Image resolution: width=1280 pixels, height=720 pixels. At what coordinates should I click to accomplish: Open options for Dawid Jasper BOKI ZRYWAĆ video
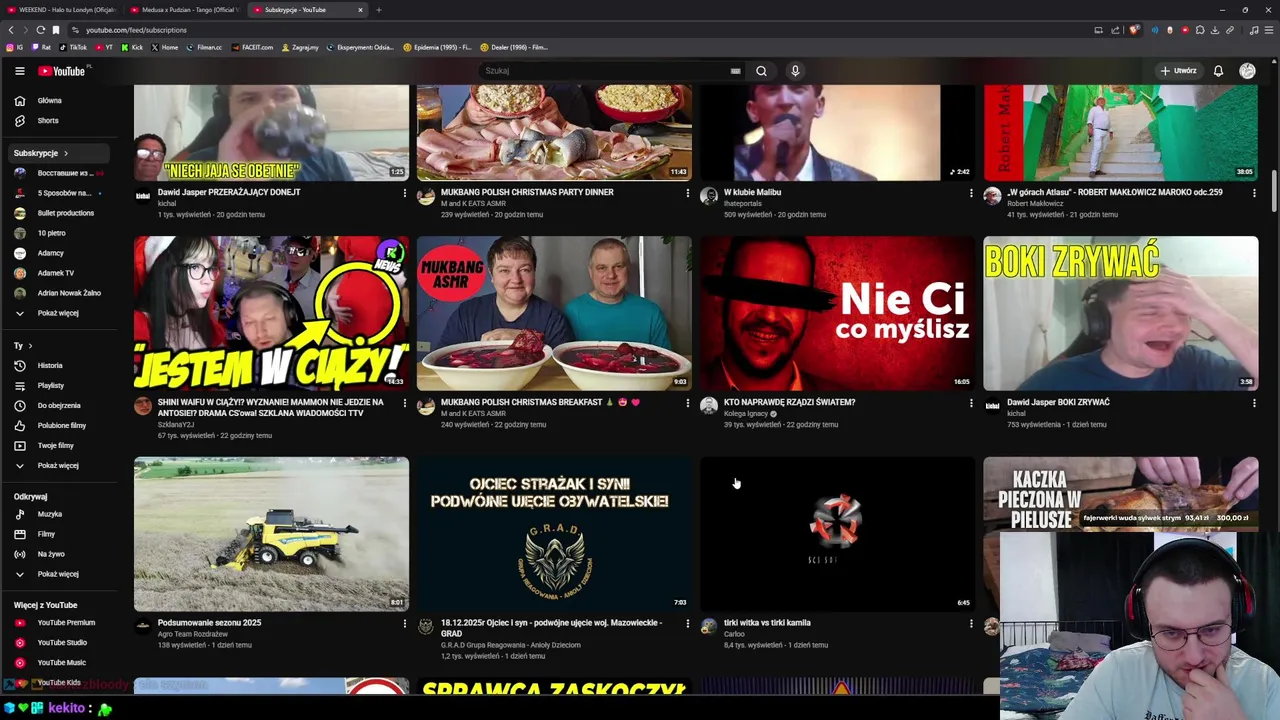coord(1254,403)
